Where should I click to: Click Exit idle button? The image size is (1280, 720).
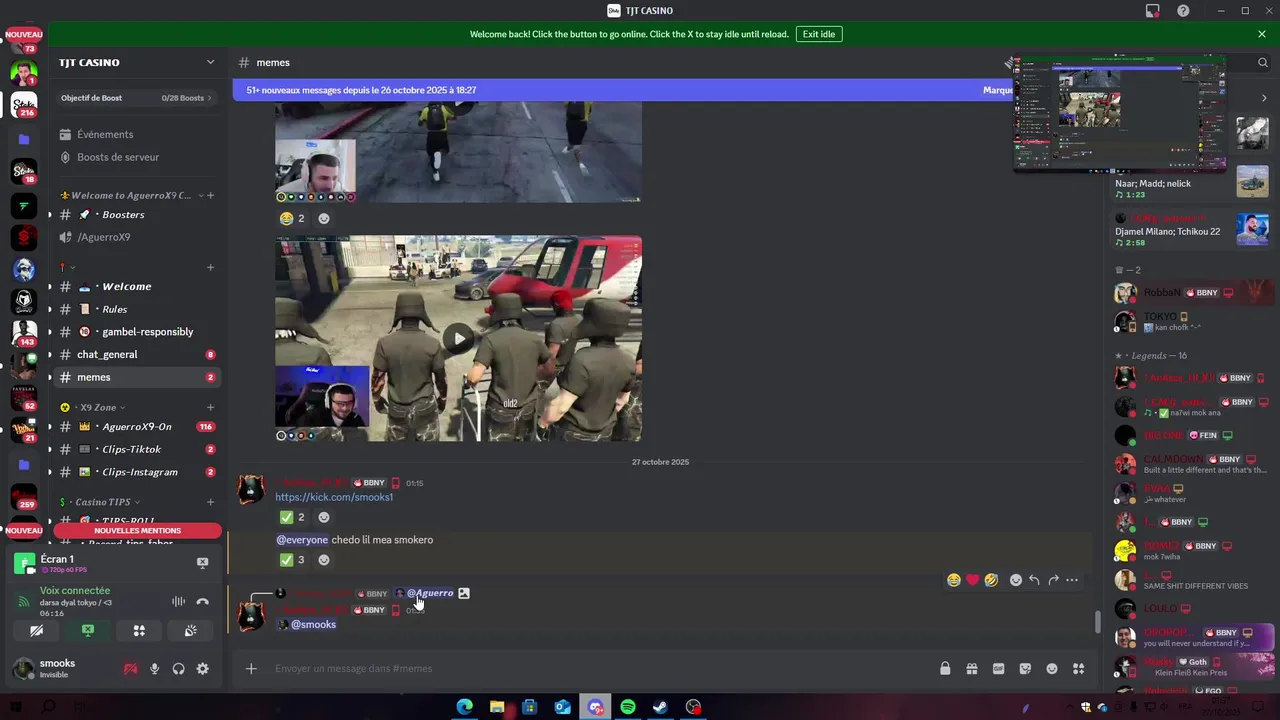point(819,34)
